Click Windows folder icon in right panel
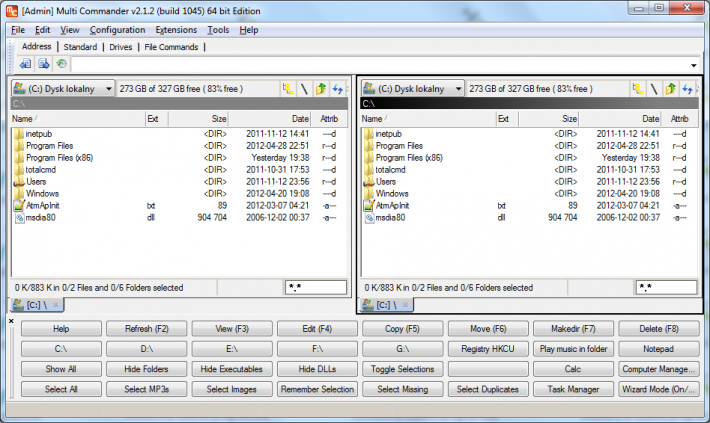The width and height of the screenshot is (710, 423). (x=369, y=193)
